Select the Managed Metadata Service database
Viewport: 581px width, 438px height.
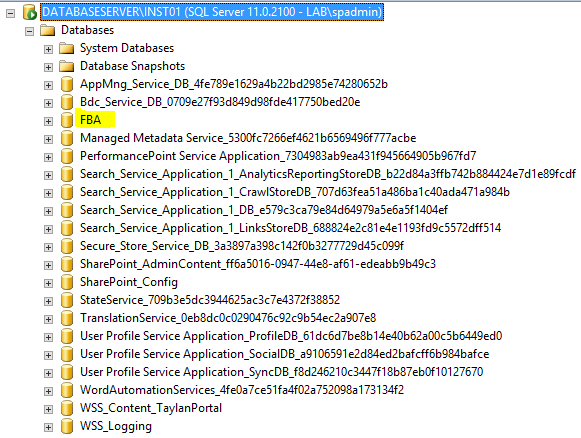(x=248, y=138)
